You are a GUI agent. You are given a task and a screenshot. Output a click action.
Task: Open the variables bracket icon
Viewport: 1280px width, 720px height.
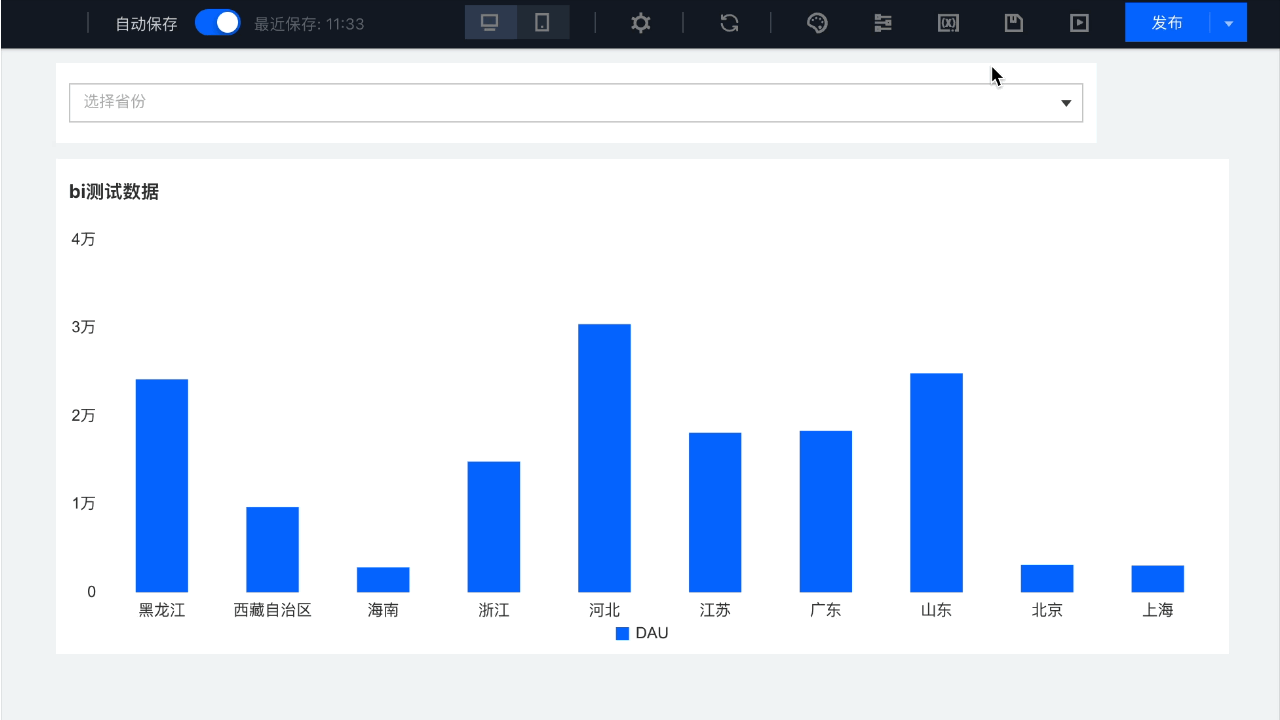[x=948, y=23]
